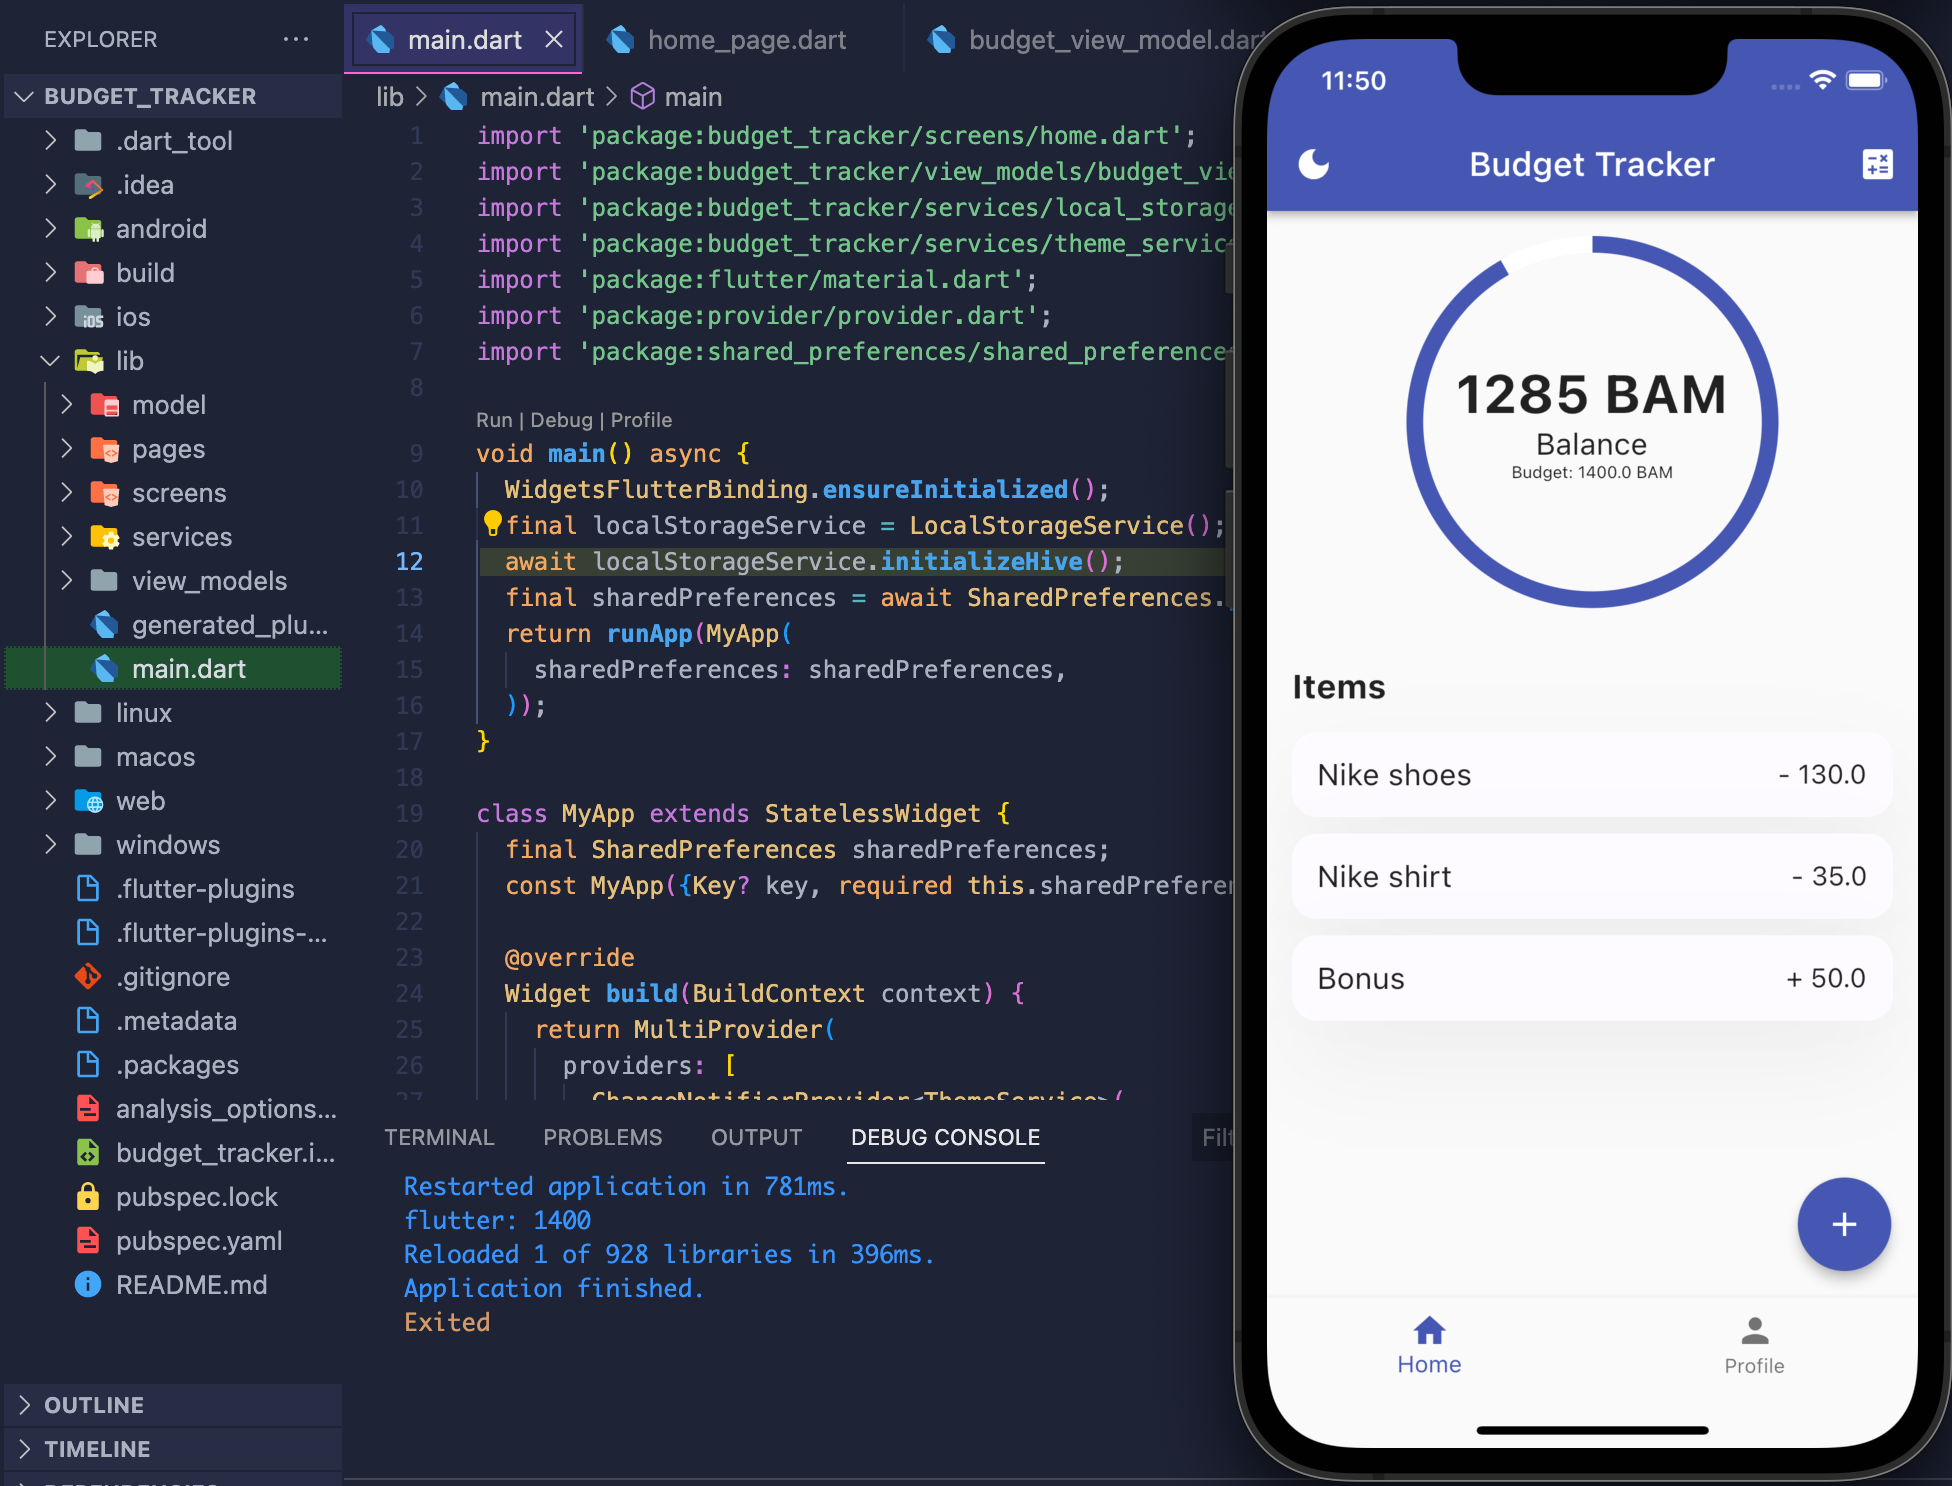The height and width of the screenshot is (1486, 1952).
Task: Toggle dark mode with the moon icon
Action: [1313, 163]
